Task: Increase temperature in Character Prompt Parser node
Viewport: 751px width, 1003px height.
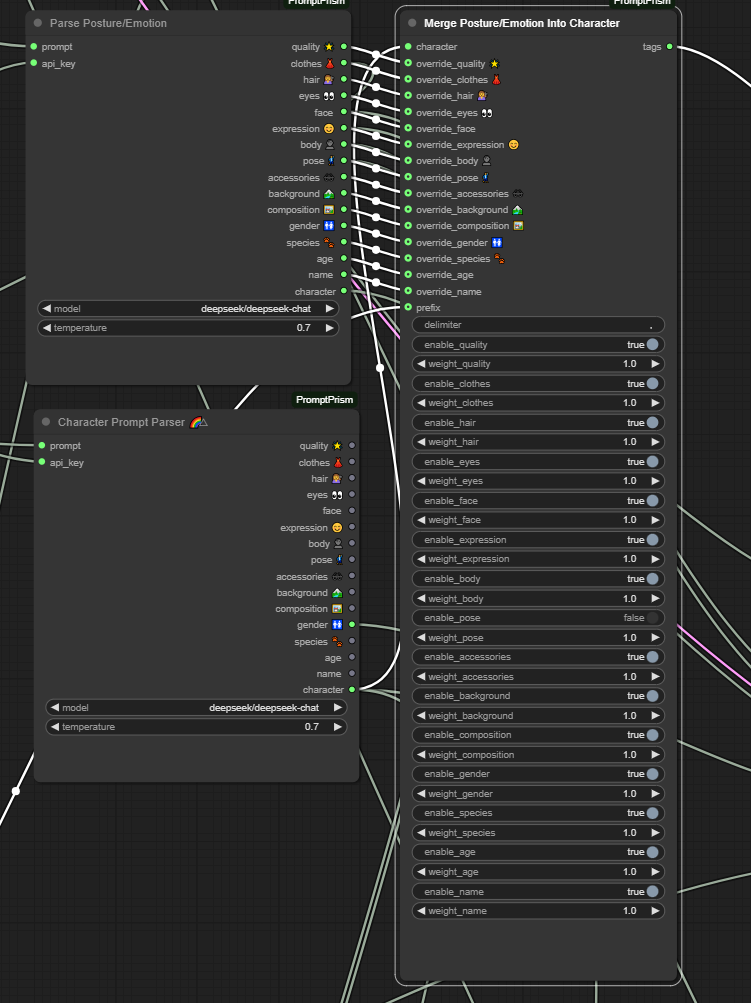Action: click(x=338, y=727)
